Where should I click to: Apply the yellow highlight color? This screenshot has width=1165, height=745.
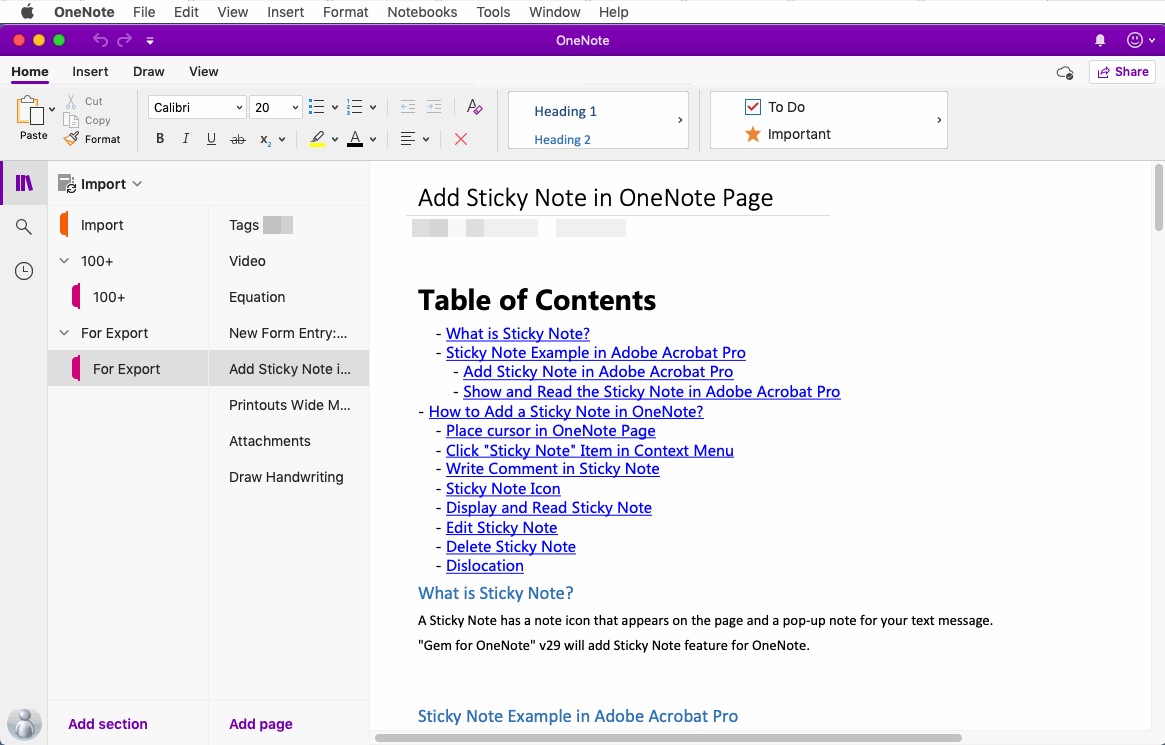[317, 139]
